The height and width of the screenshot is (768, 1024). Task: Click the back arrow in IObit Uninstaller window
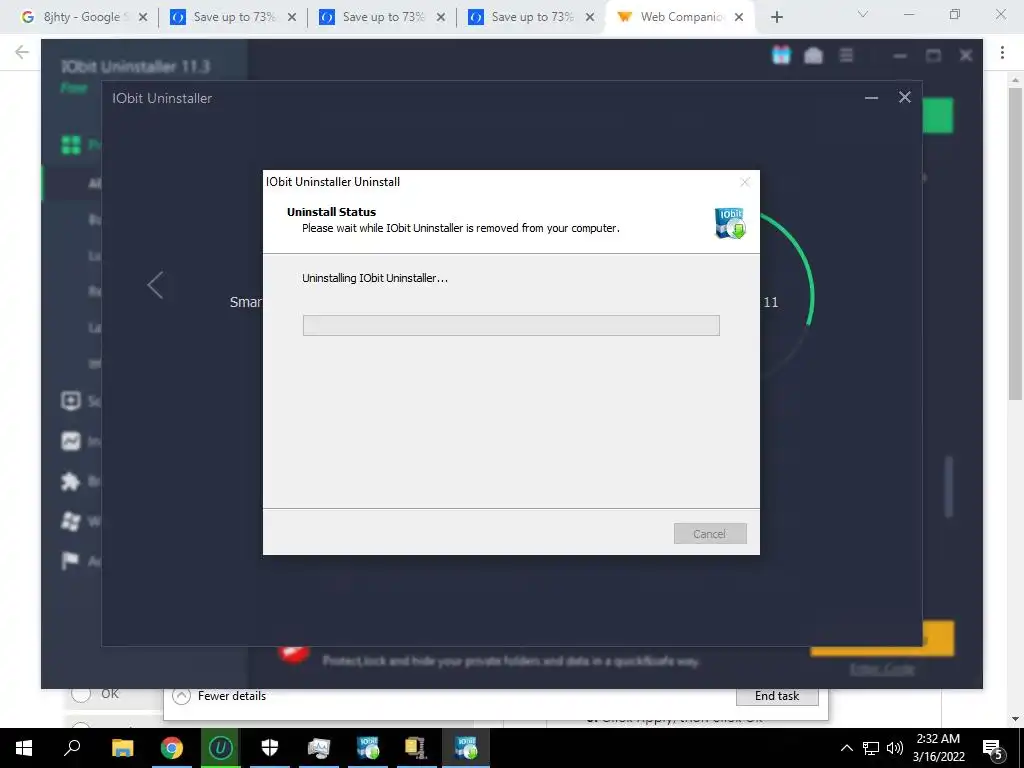pos(155,285)
